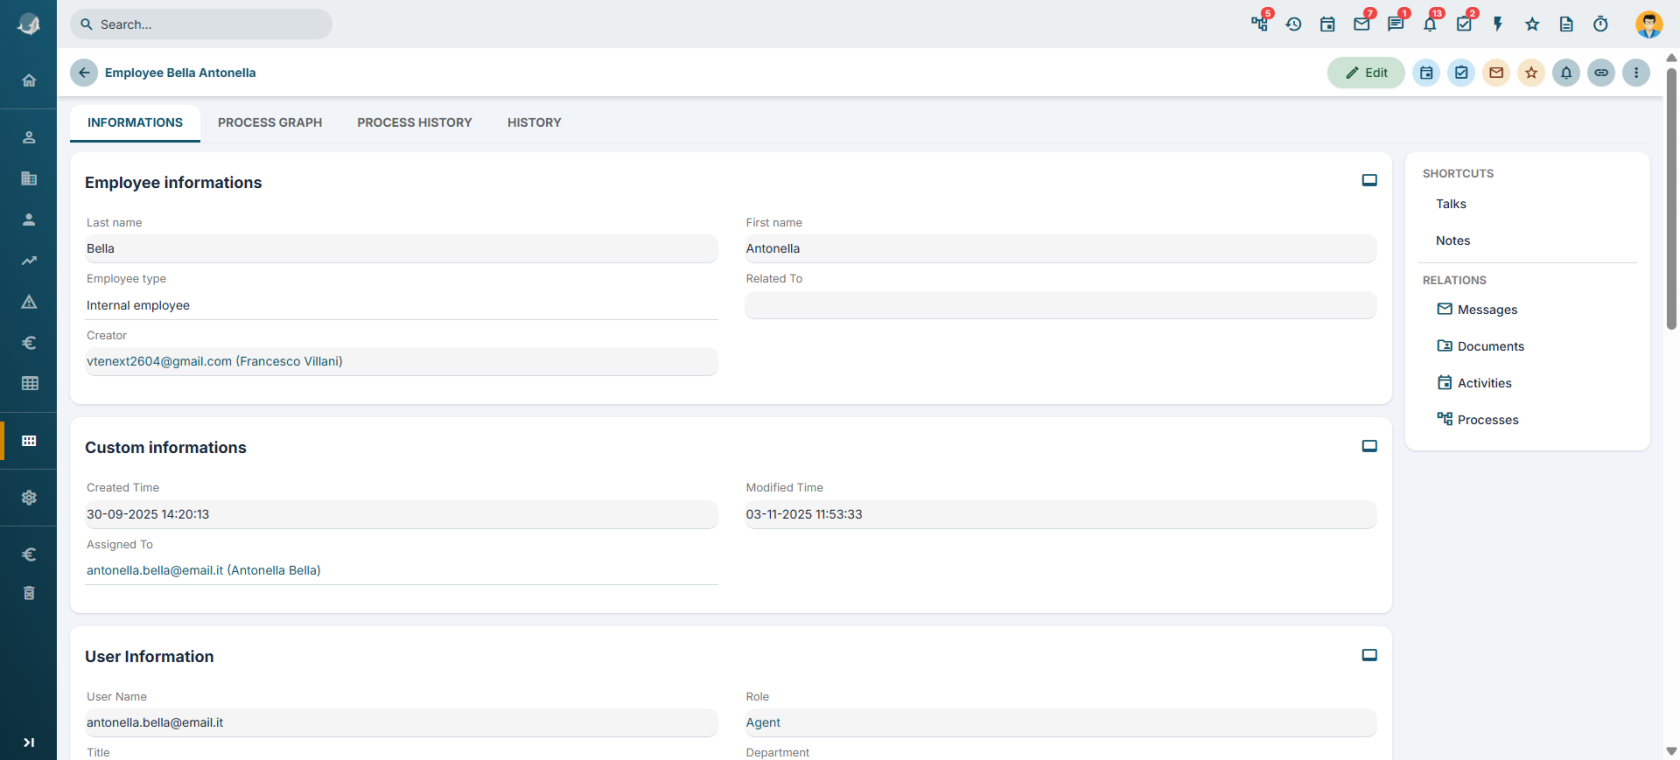
Task: Add task from record toolbar checklist icon
Action: point(1462,72)
